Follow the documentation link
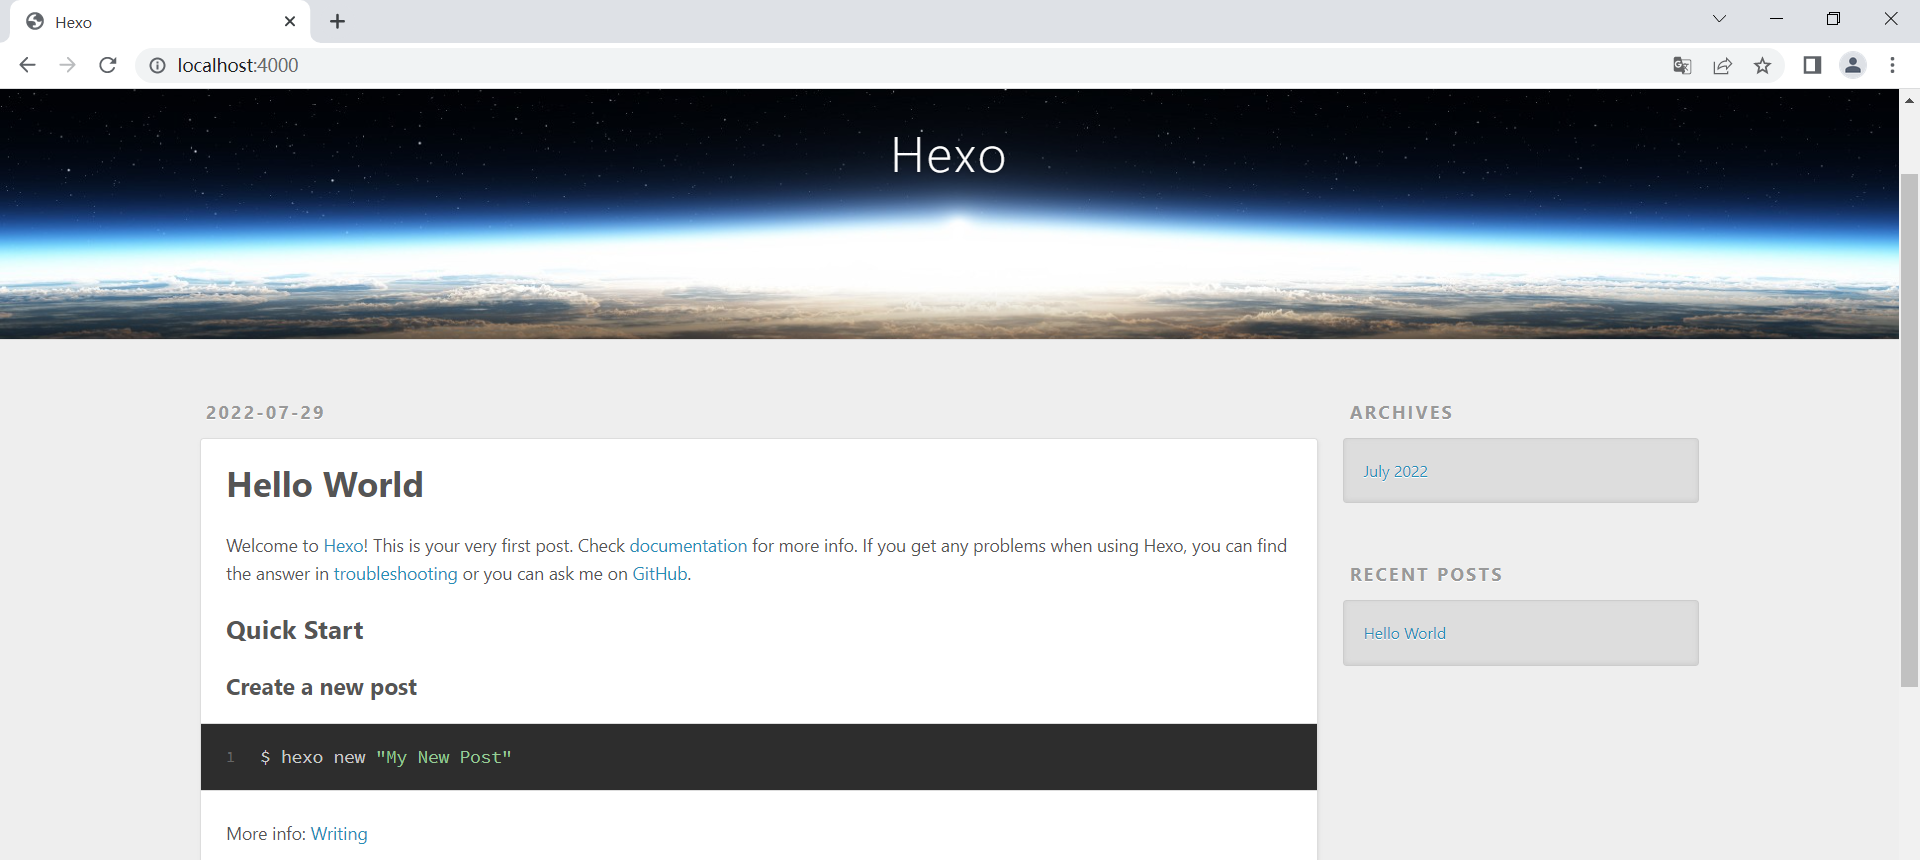 click(x=688, y=546)
